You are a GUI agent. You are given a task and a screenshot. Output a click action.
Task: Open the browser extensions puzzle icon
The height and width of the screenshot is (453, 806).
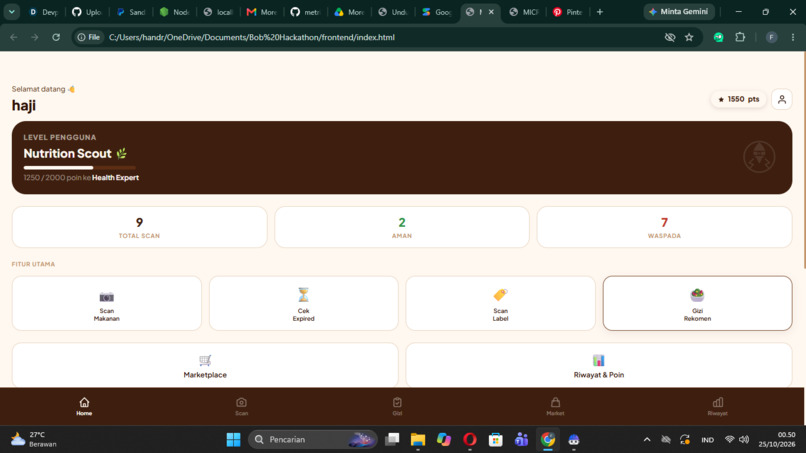(740, 37)
